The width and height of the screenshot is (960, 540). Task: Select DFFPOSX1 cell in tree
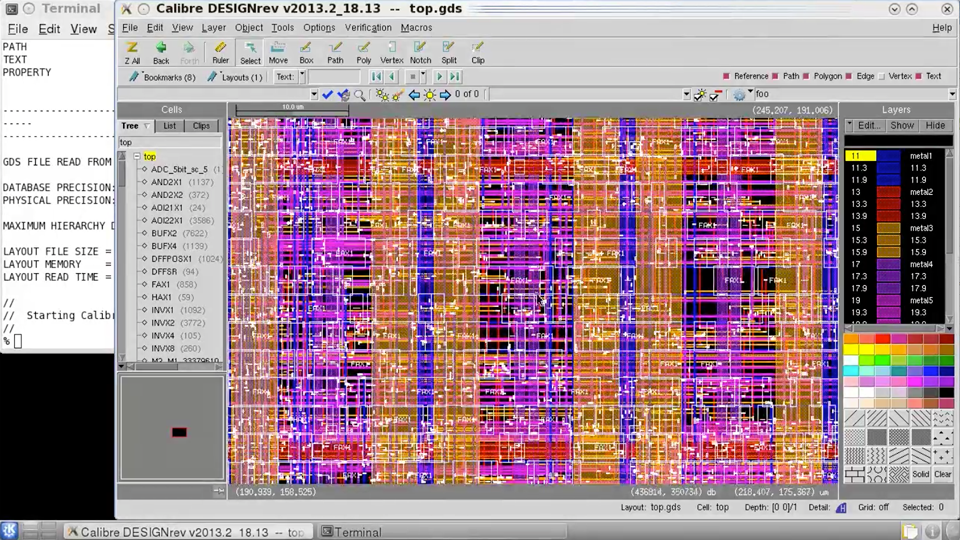(171, 259)
